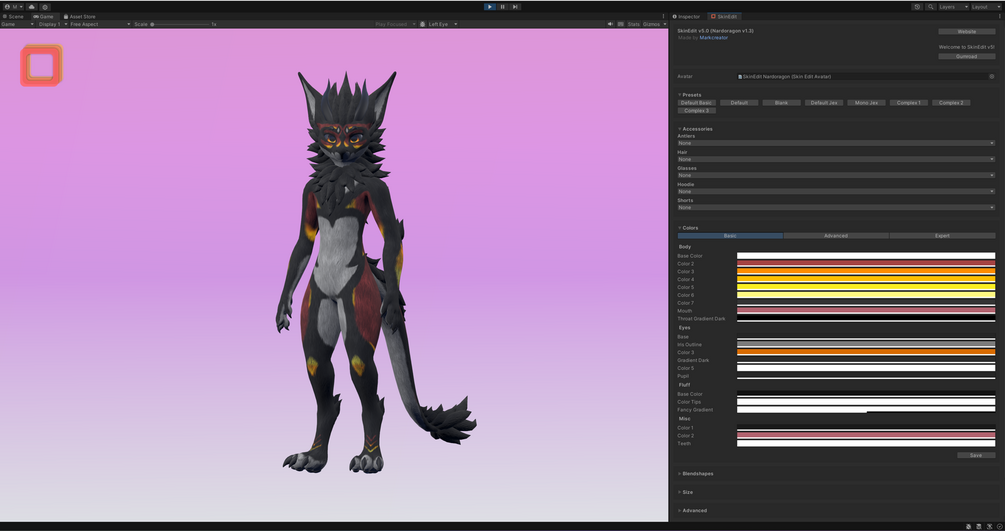Open the cloud services icon
The width and height of the screenshot is (1005, 531).
tap(31, 7)
